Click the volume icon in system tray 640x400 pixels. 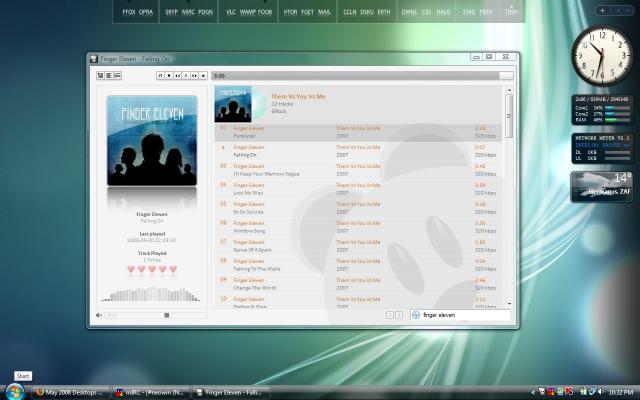[600, 392]
